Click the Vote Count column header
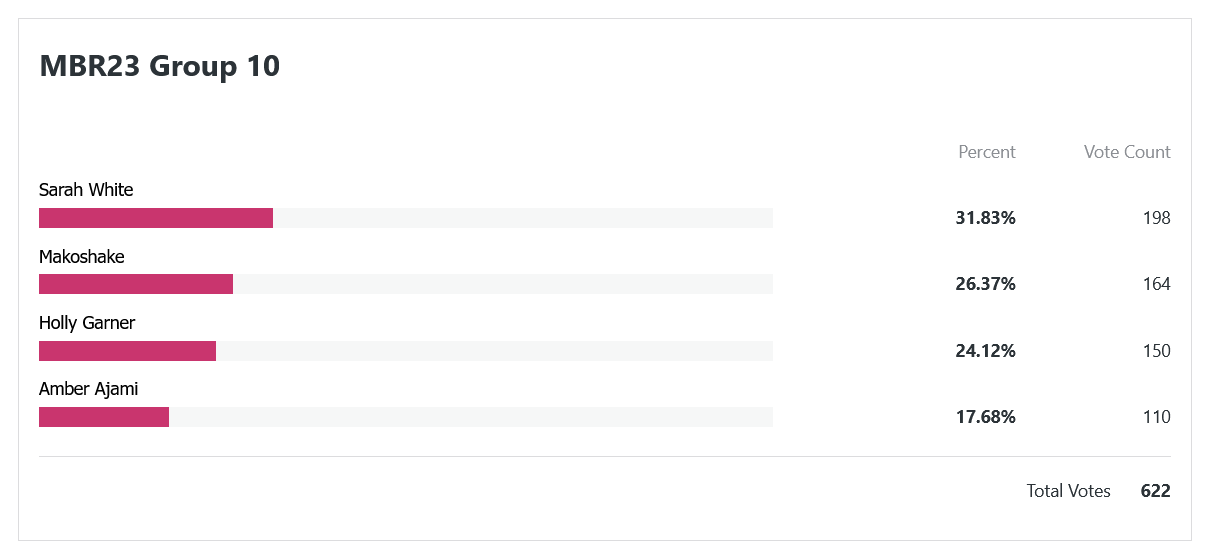This screenshot has width=1207, height=552. 1127,152
